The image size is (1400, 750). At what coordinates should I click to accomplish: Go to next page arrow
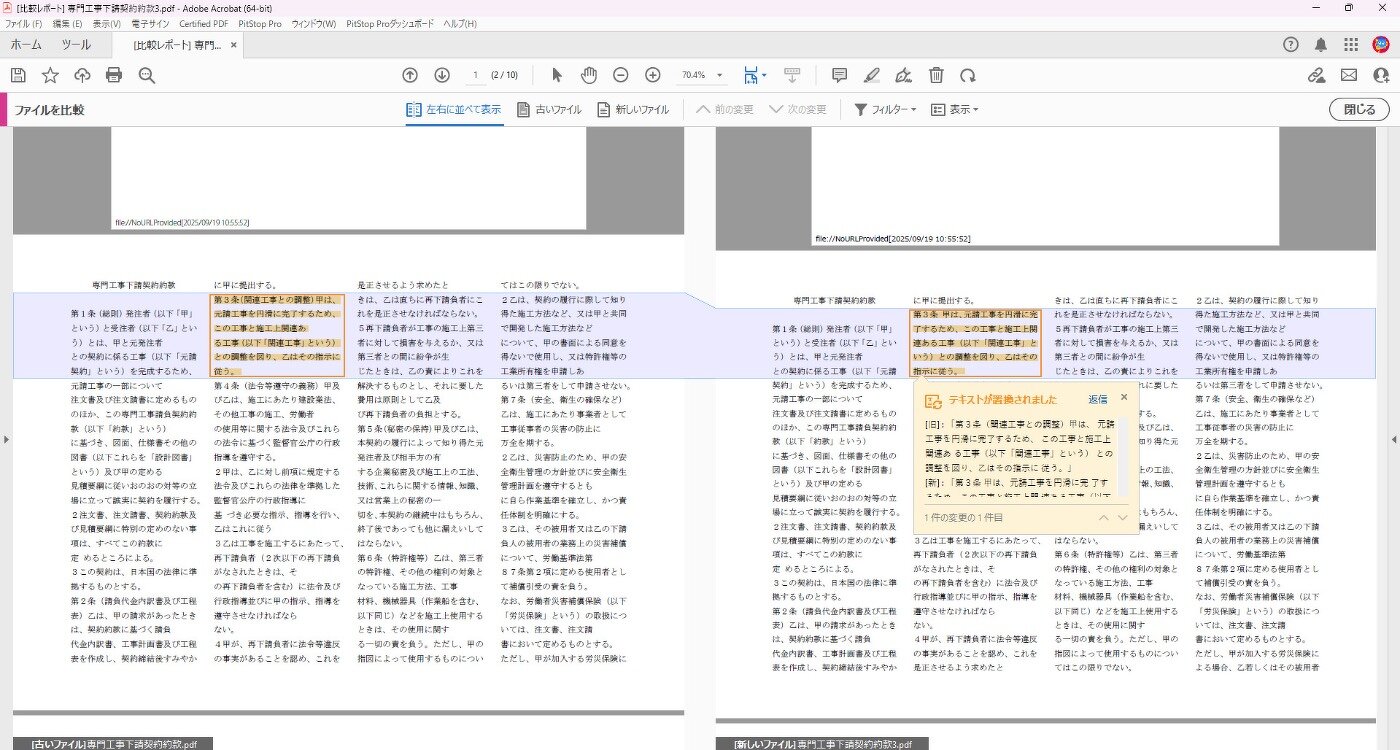click(x=442, y=75)
